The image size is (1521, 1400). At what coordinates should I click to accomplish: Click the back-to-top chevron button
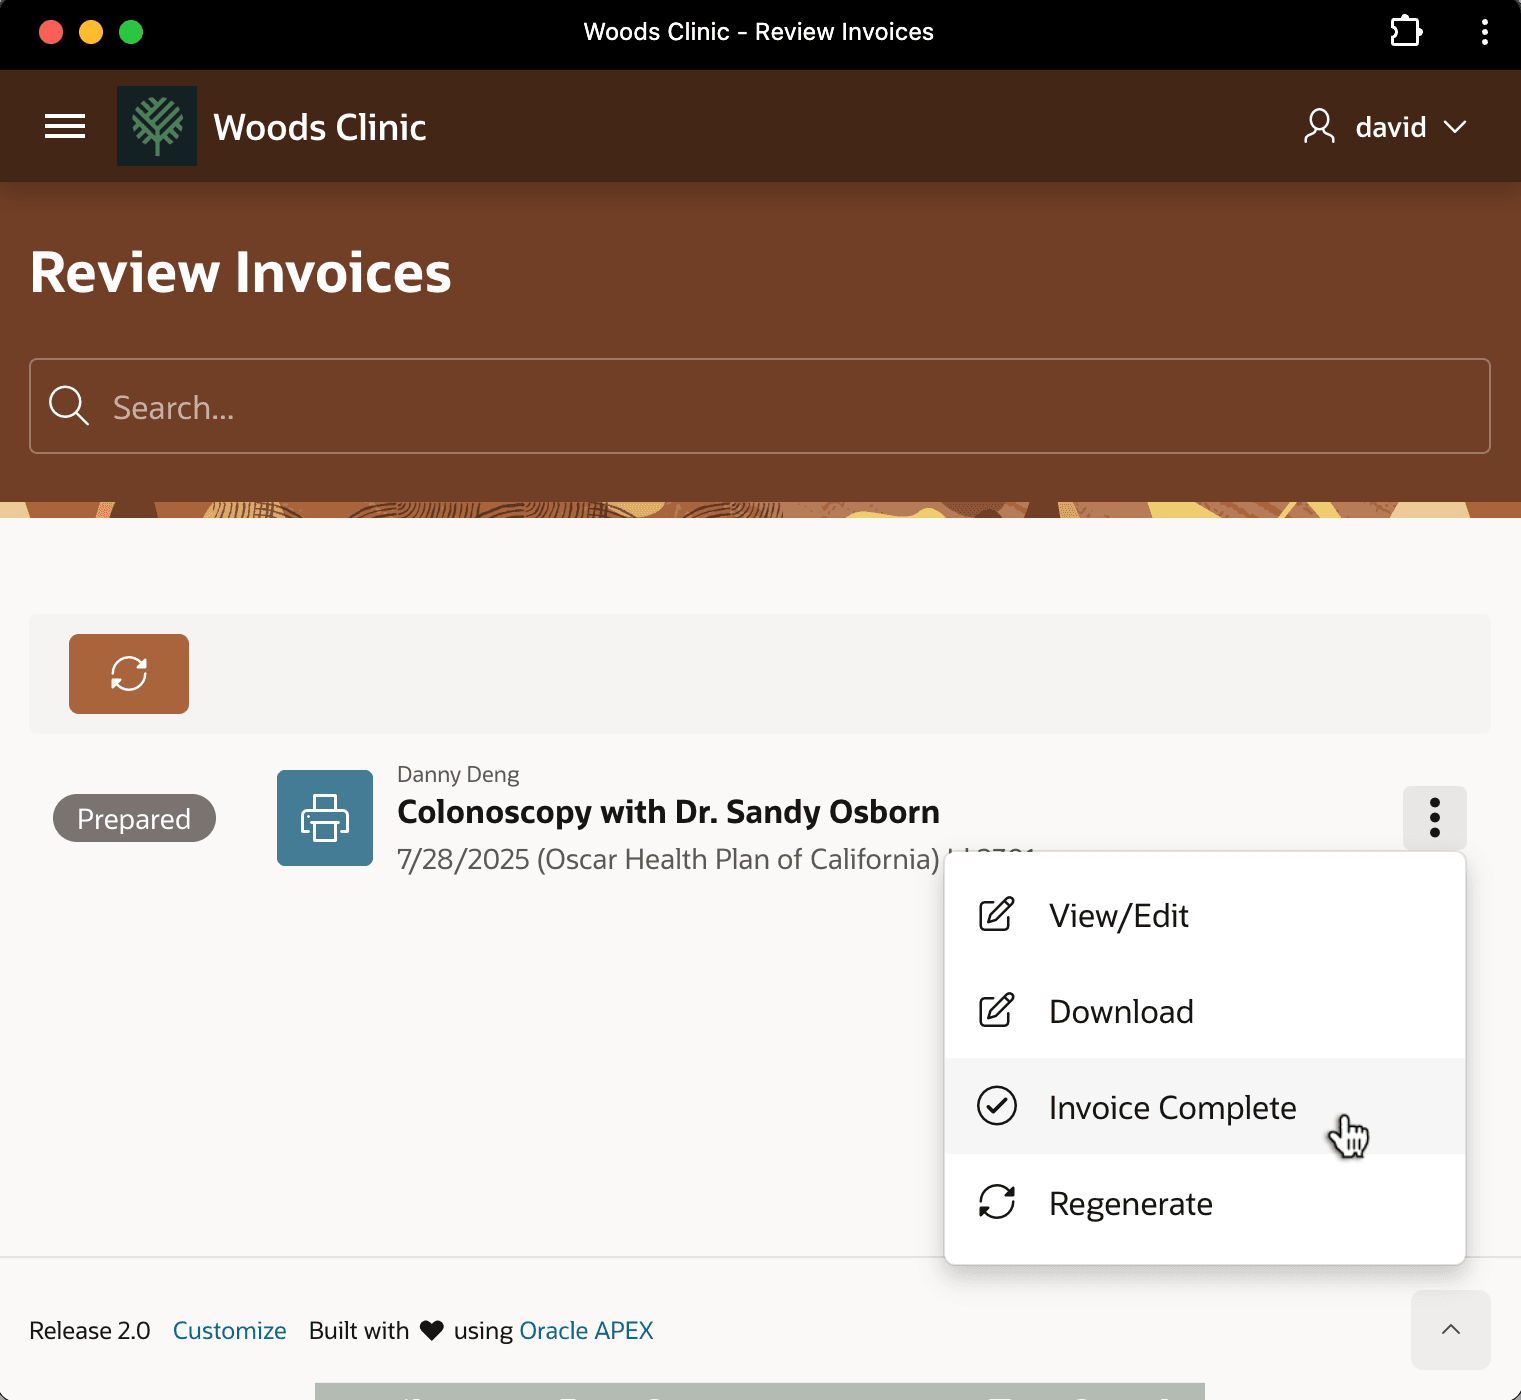(x=1451, y=1330)
